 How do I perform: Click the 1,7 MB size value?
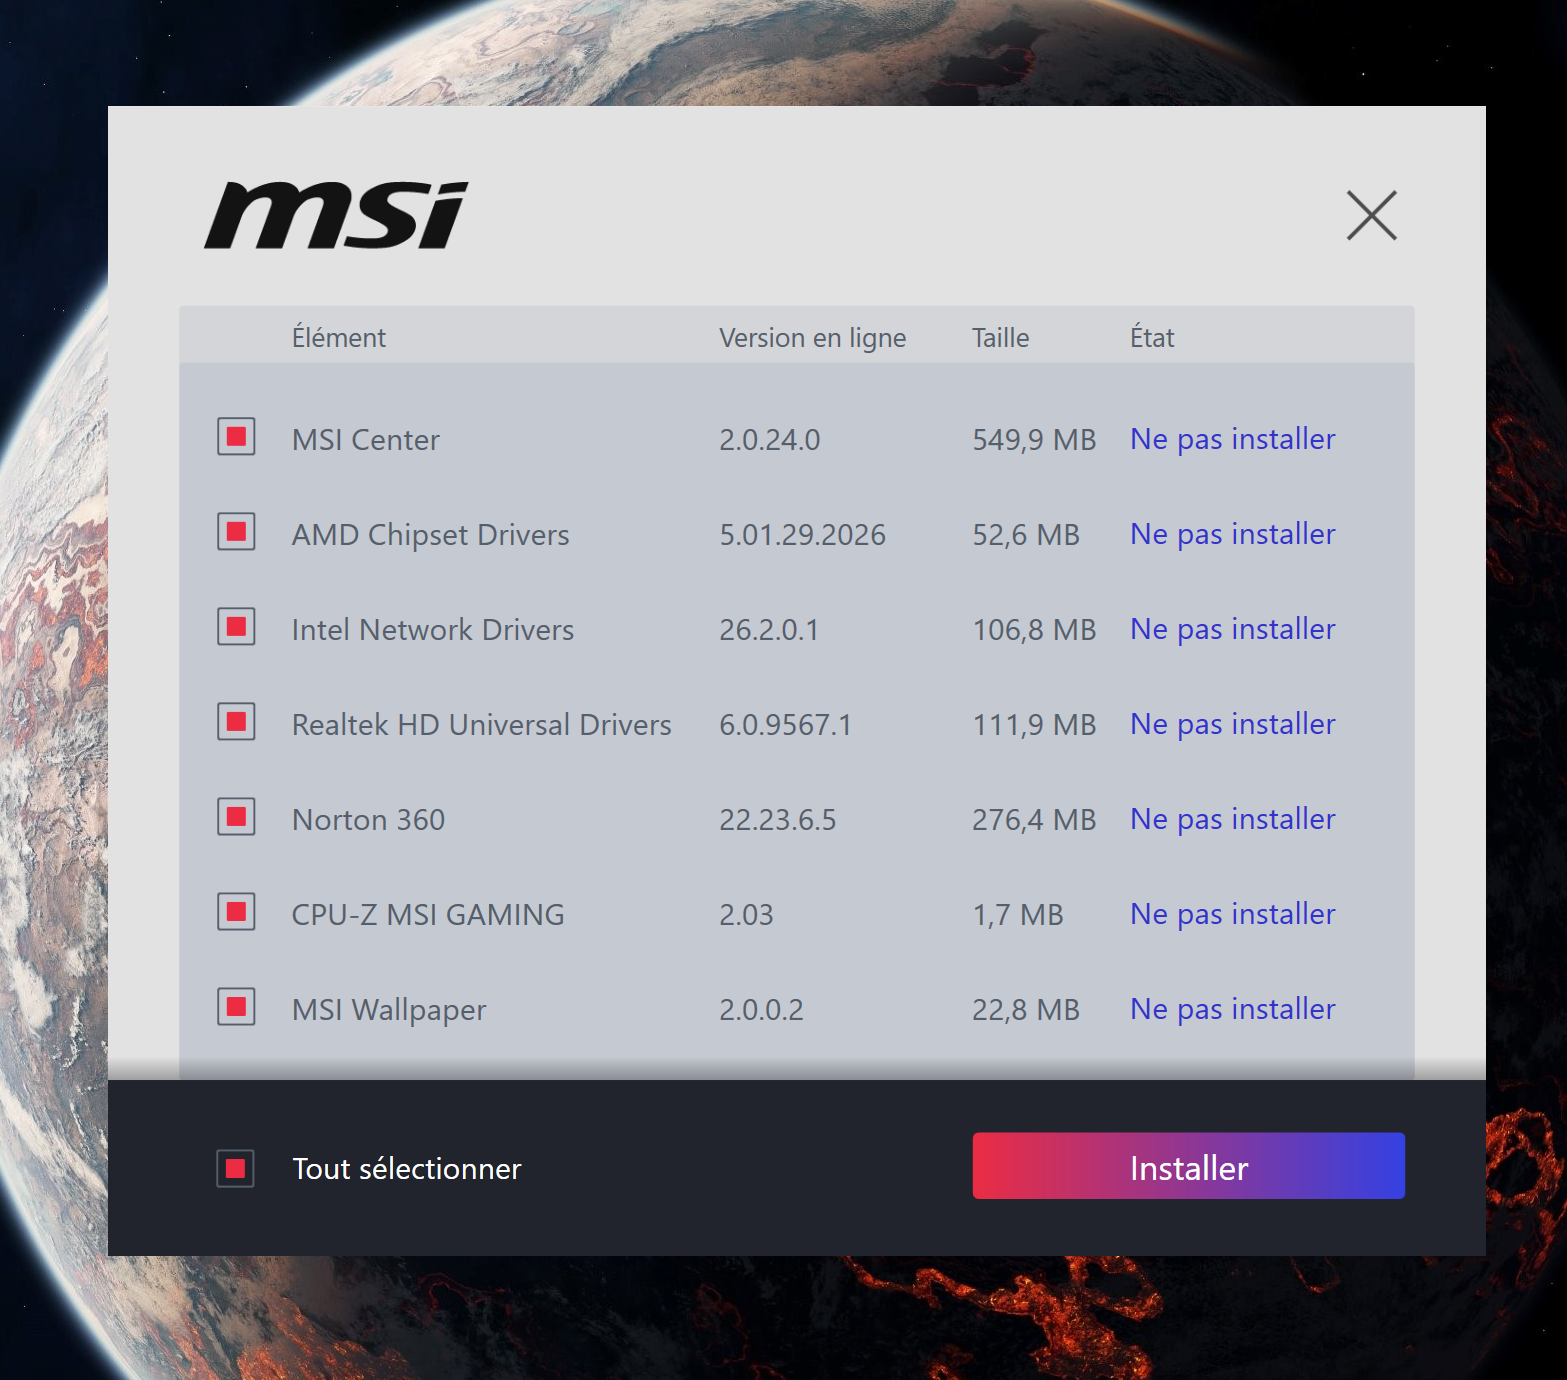[x=1018, y=915]
